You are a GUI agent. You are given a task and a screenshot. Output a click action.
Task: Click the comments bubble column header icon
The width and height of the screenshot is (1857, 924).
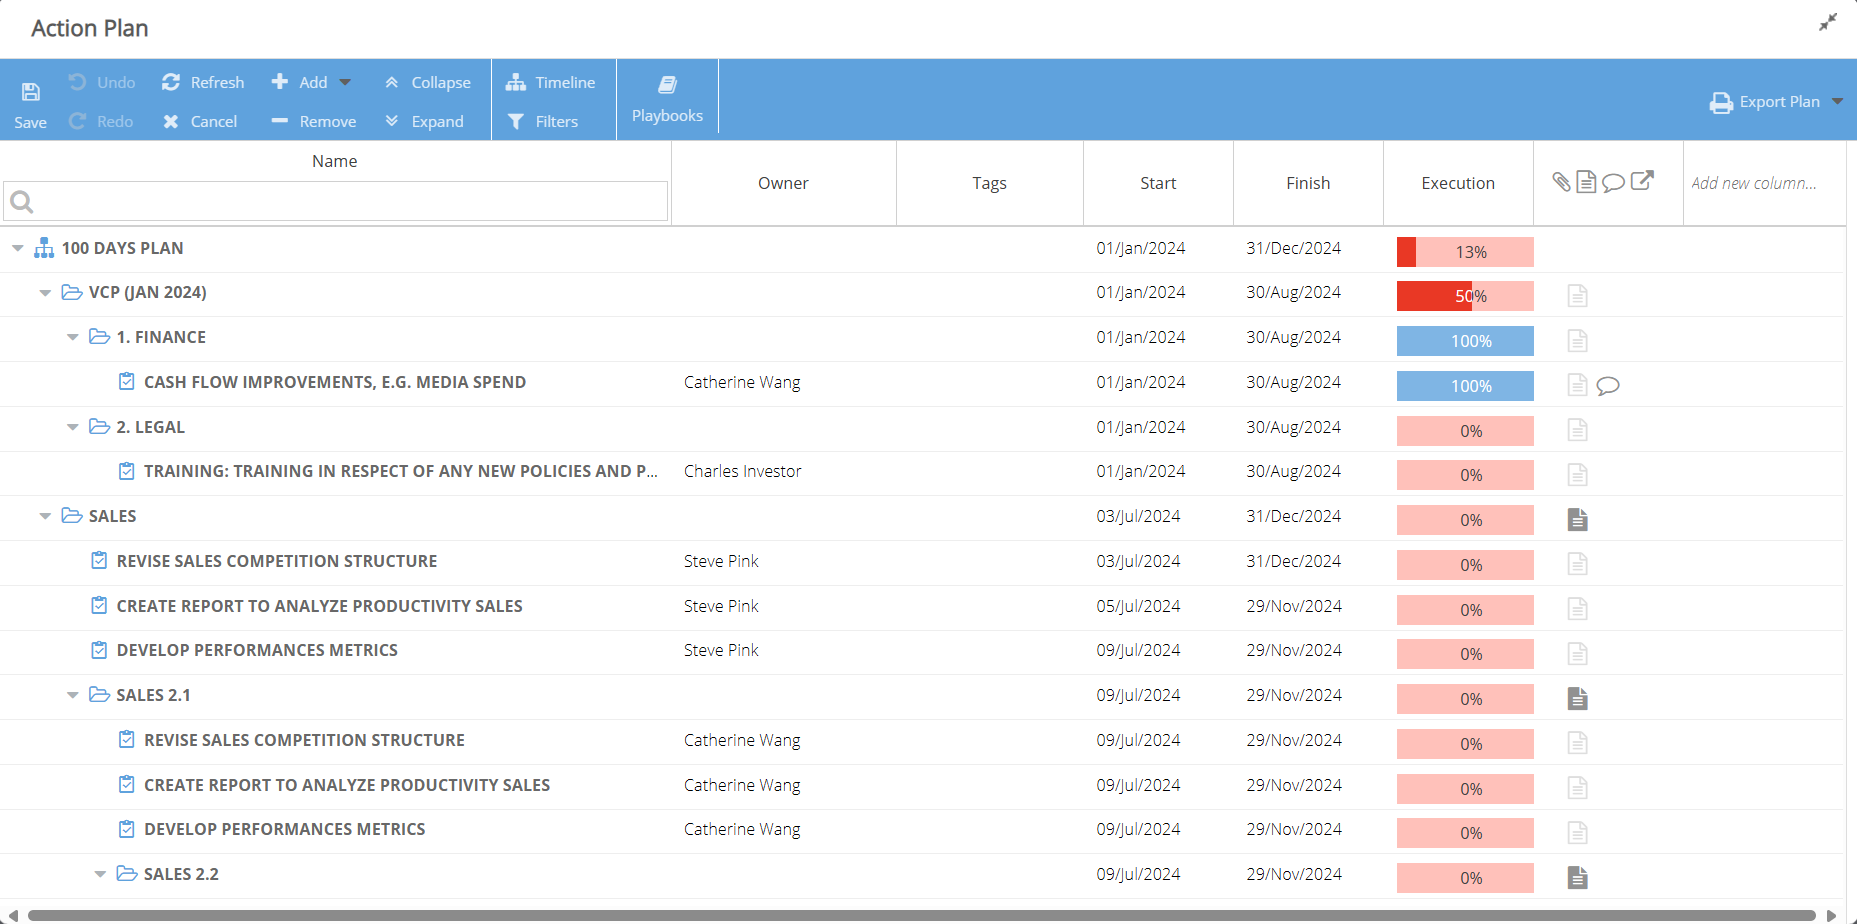[x=1613, y=182]
